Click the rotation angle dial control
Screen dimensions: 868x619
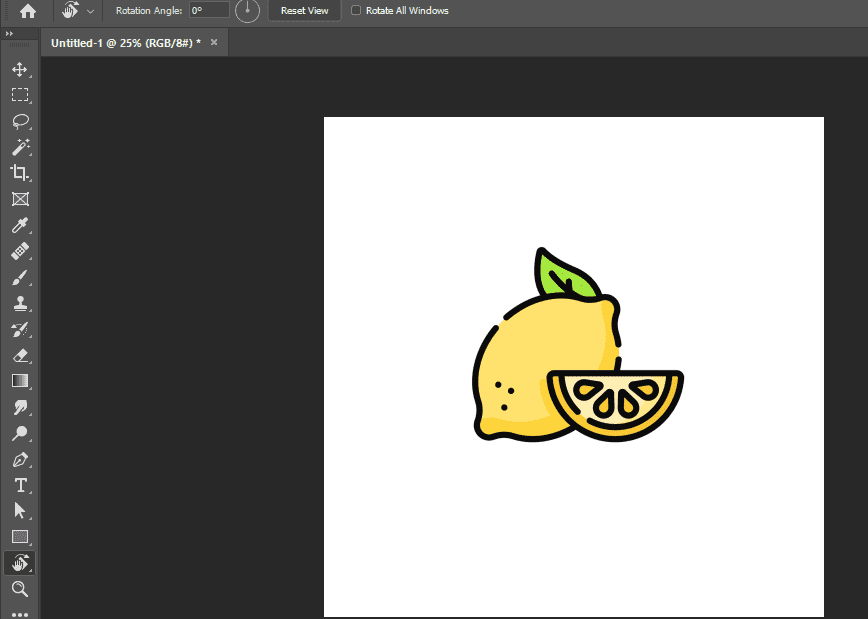click(x=247, y=11)
